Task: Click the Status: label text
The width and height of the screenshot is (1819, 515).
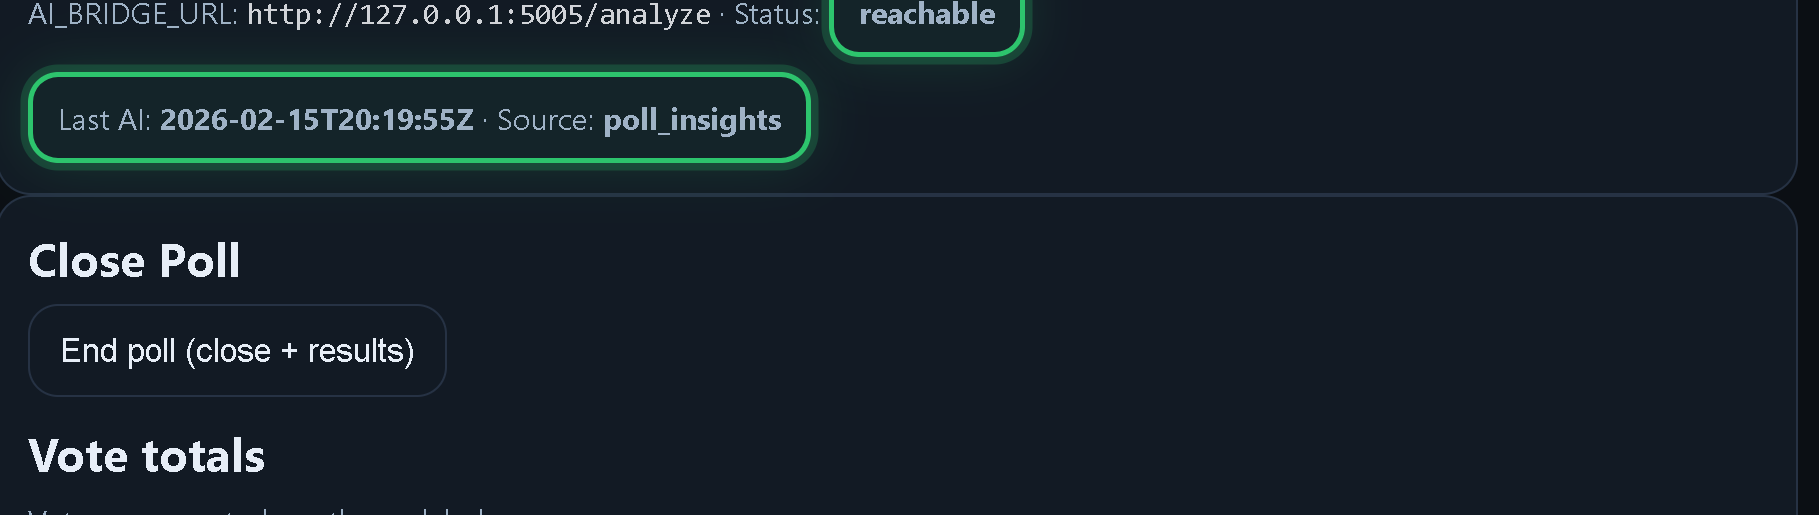Action: click(776, 15)
